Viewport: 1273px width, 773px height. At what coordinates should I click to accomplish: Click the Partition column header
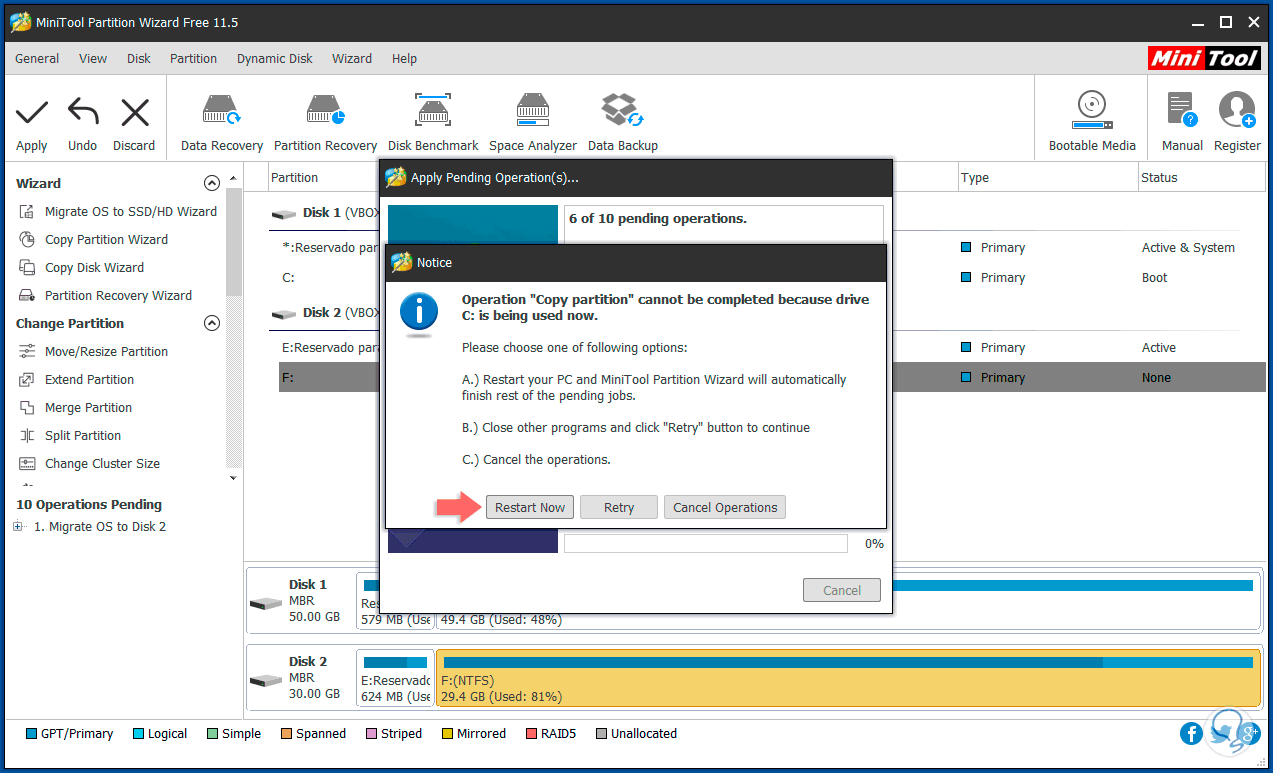point(294,177)
